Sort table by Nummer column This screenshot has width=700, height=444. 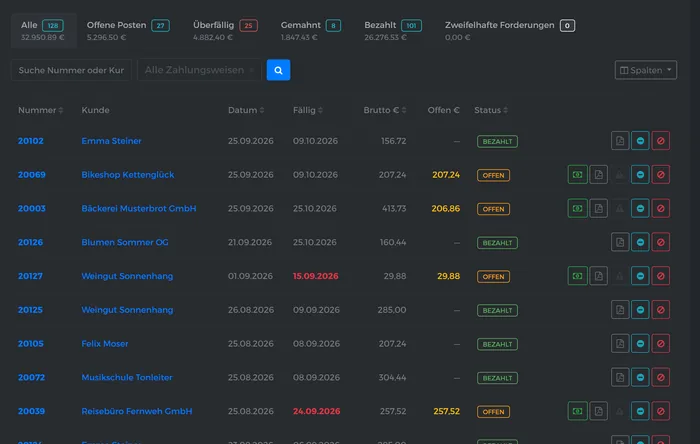coord(40,110)
